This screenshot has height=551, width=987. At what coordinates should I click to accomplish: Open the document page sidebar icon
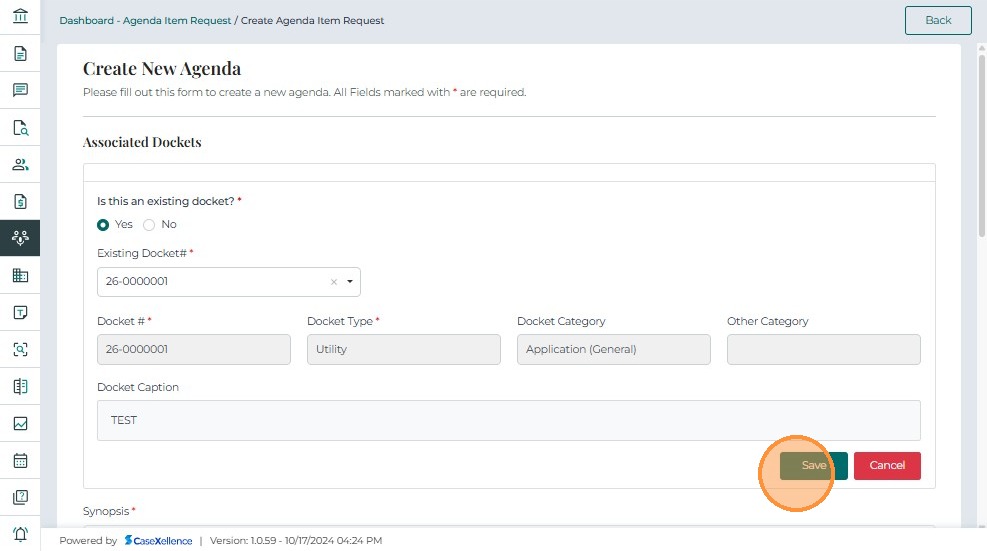coord(20,53)
